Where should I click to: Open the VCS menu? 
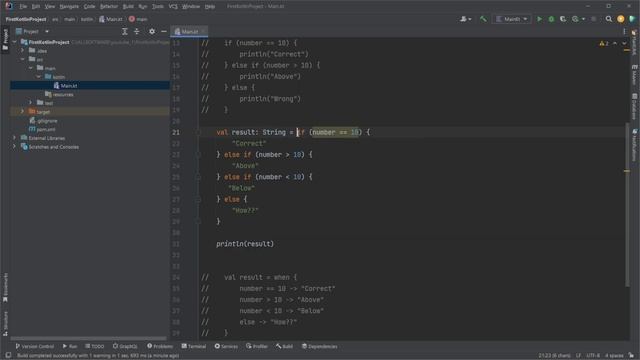tap(173, 7)
